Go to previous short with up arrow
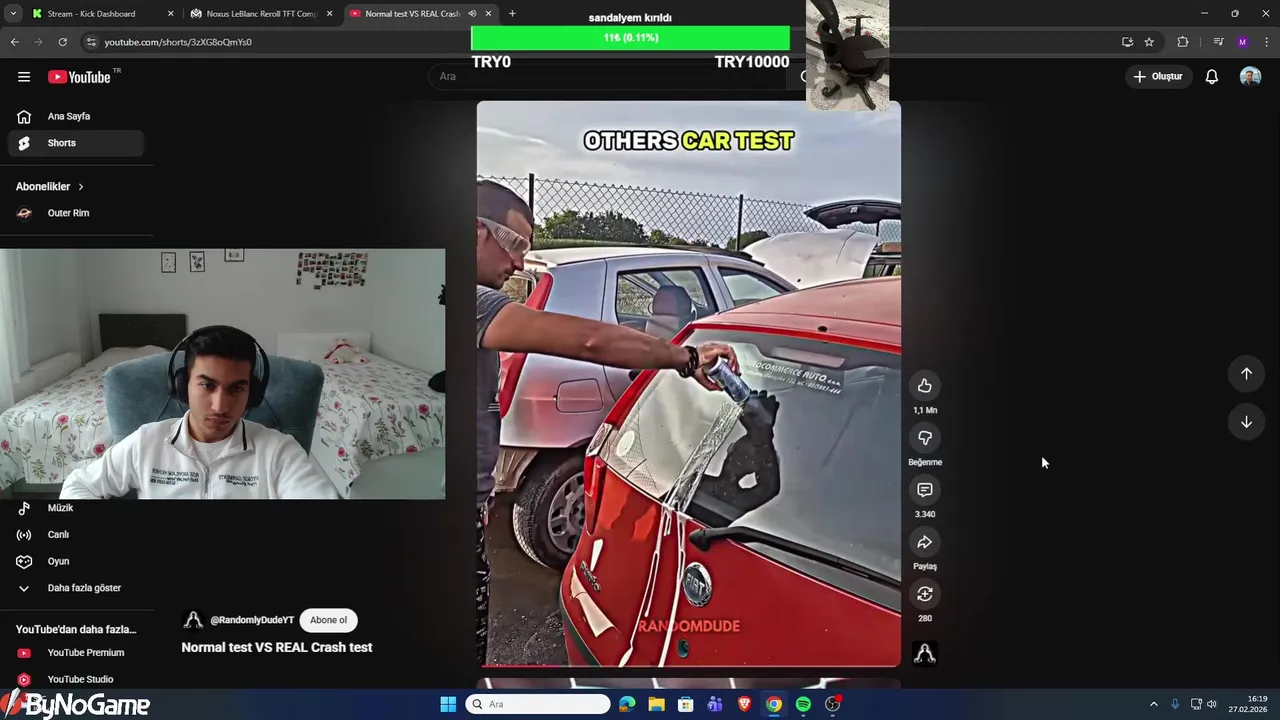The width and height of the screenshot is (1280, 720). pos(1246,373)
